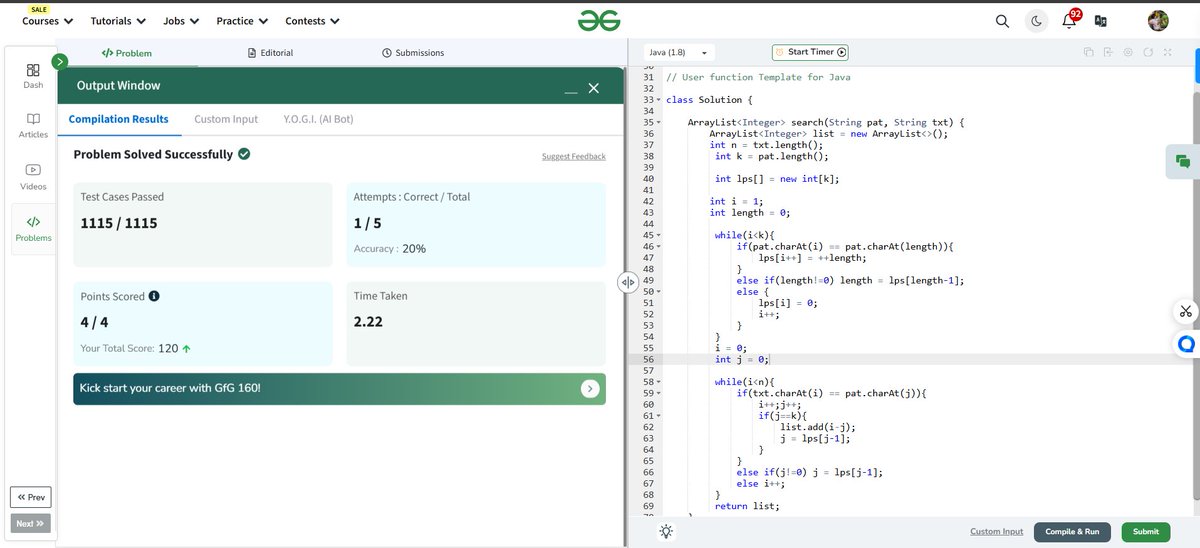Collapse code fold at line 45
The width and height of the screenshot is (1200, 548).
[x=659, y=235]
